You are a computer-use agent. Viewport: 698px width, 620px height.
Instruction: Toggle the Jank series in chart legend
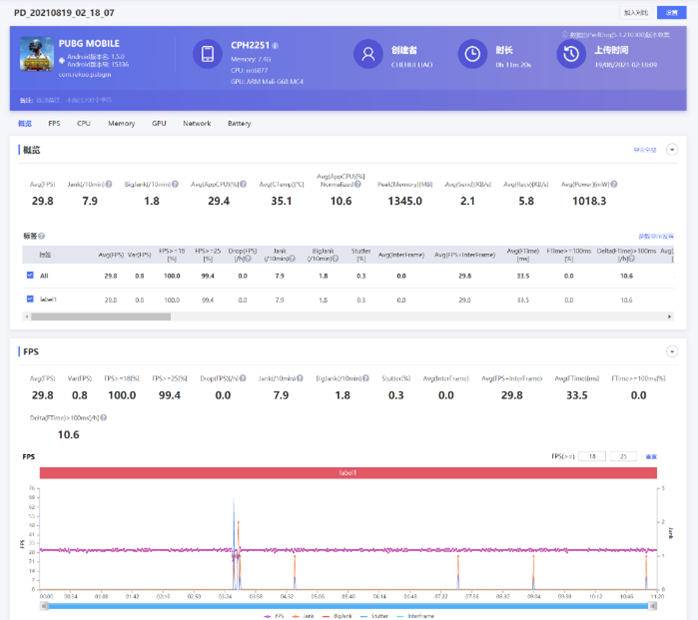(301, 615)
